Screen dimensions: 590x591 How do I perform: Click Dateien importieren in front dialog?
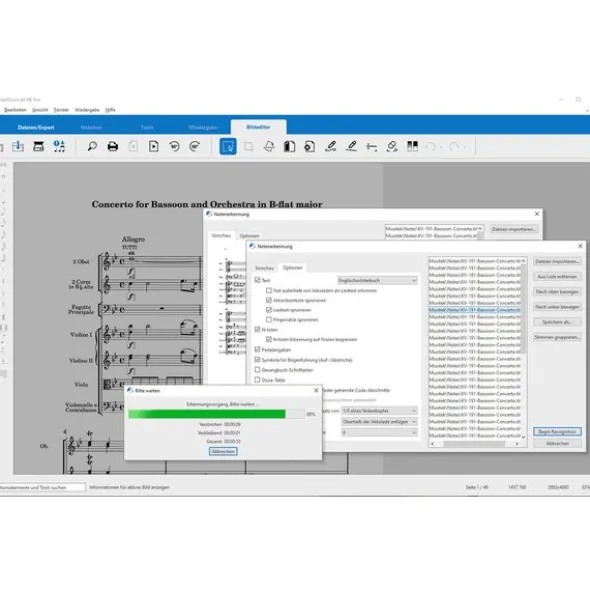click(557, 261)
